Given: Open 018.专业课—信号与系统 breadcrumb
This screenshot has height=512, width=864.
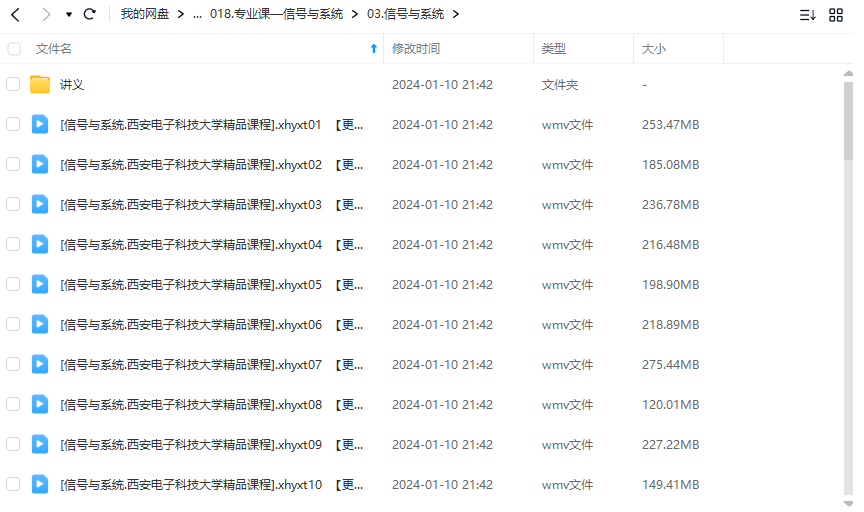Looking at the screenshot, I should pyautogui.click(x=277, y=14).
